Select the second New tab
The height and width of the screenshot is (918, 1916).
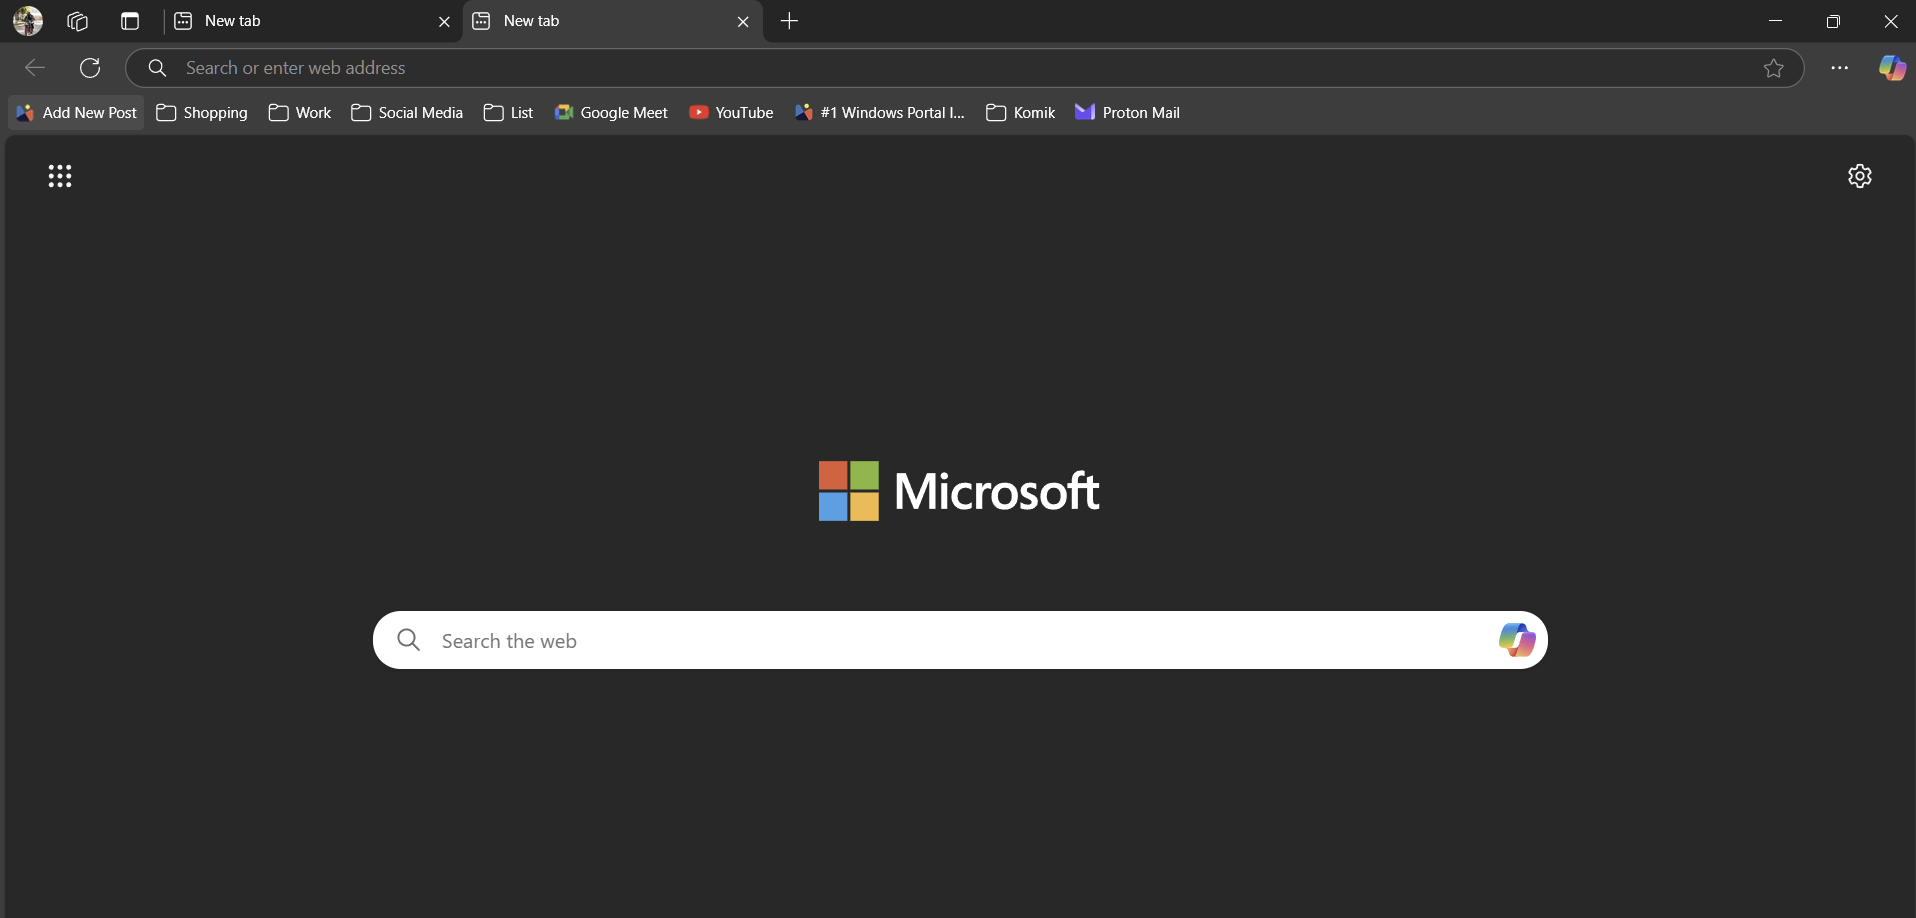611,21
